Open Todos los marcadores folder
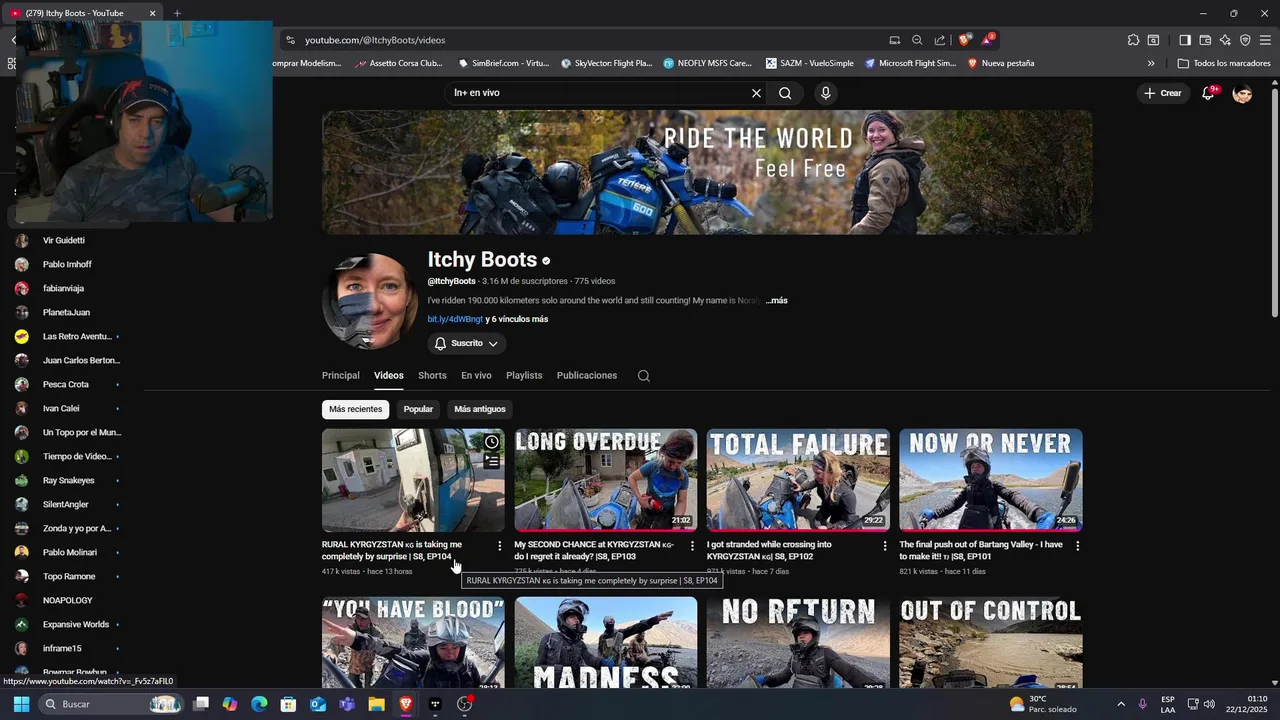1280x720 pixels. 1224,63
